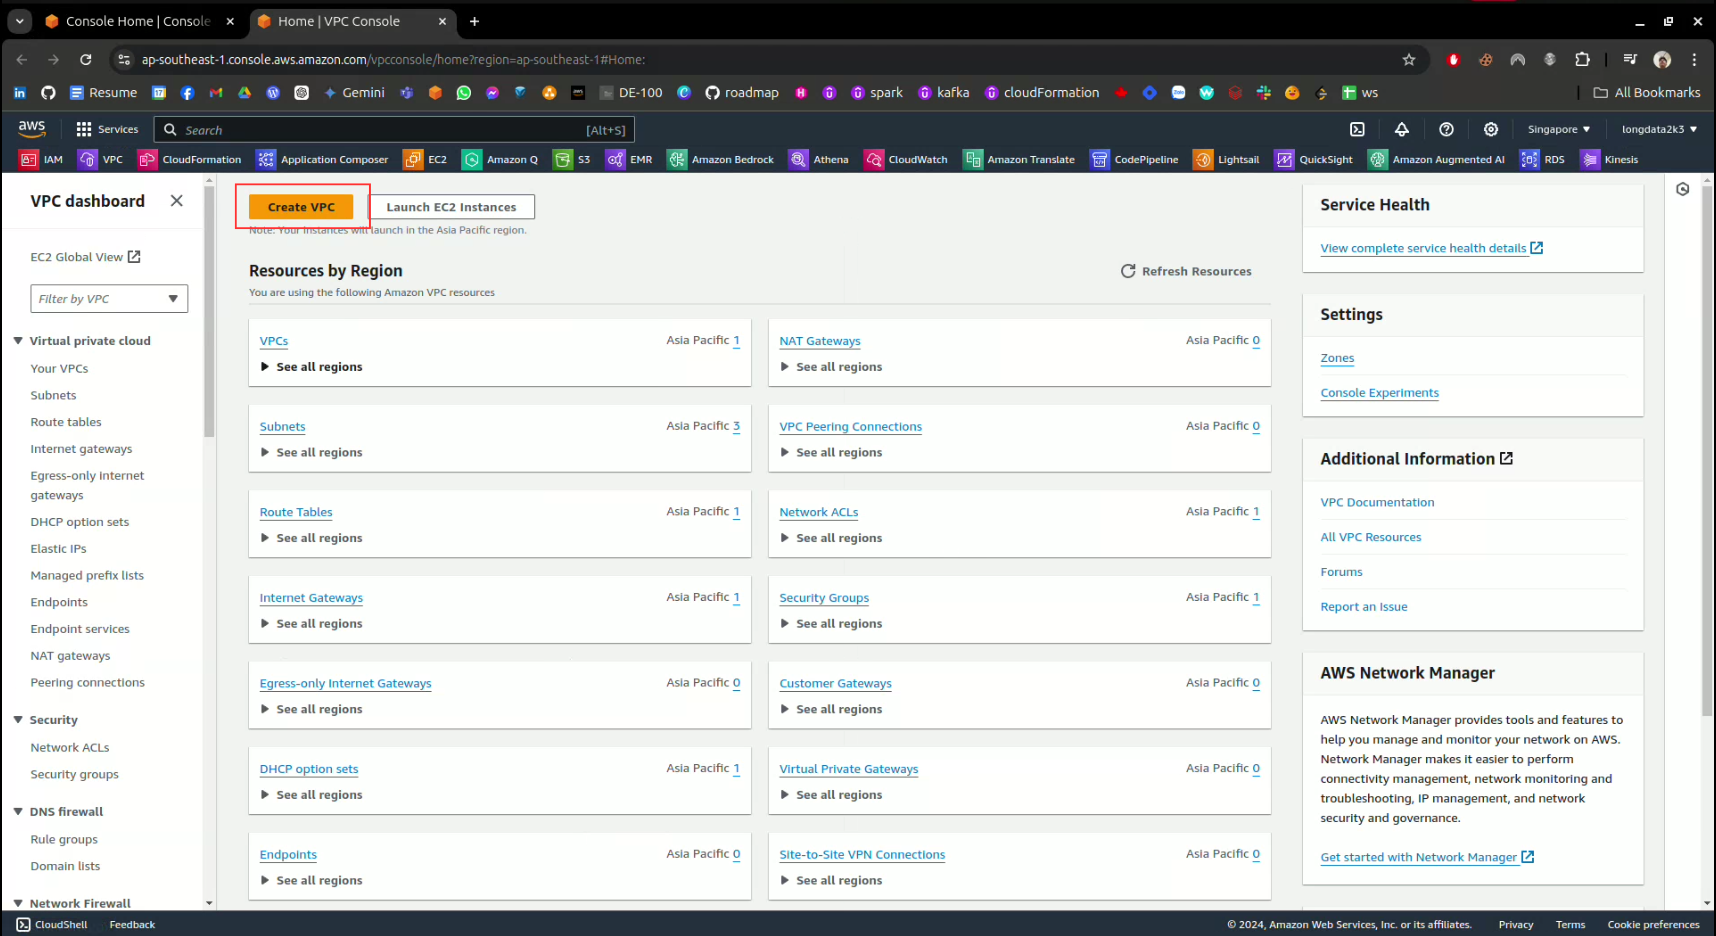Click the S3 shortcut icon in favorites bar
The height and width of the screenshot is (936, 1716).
click(563, 160)
